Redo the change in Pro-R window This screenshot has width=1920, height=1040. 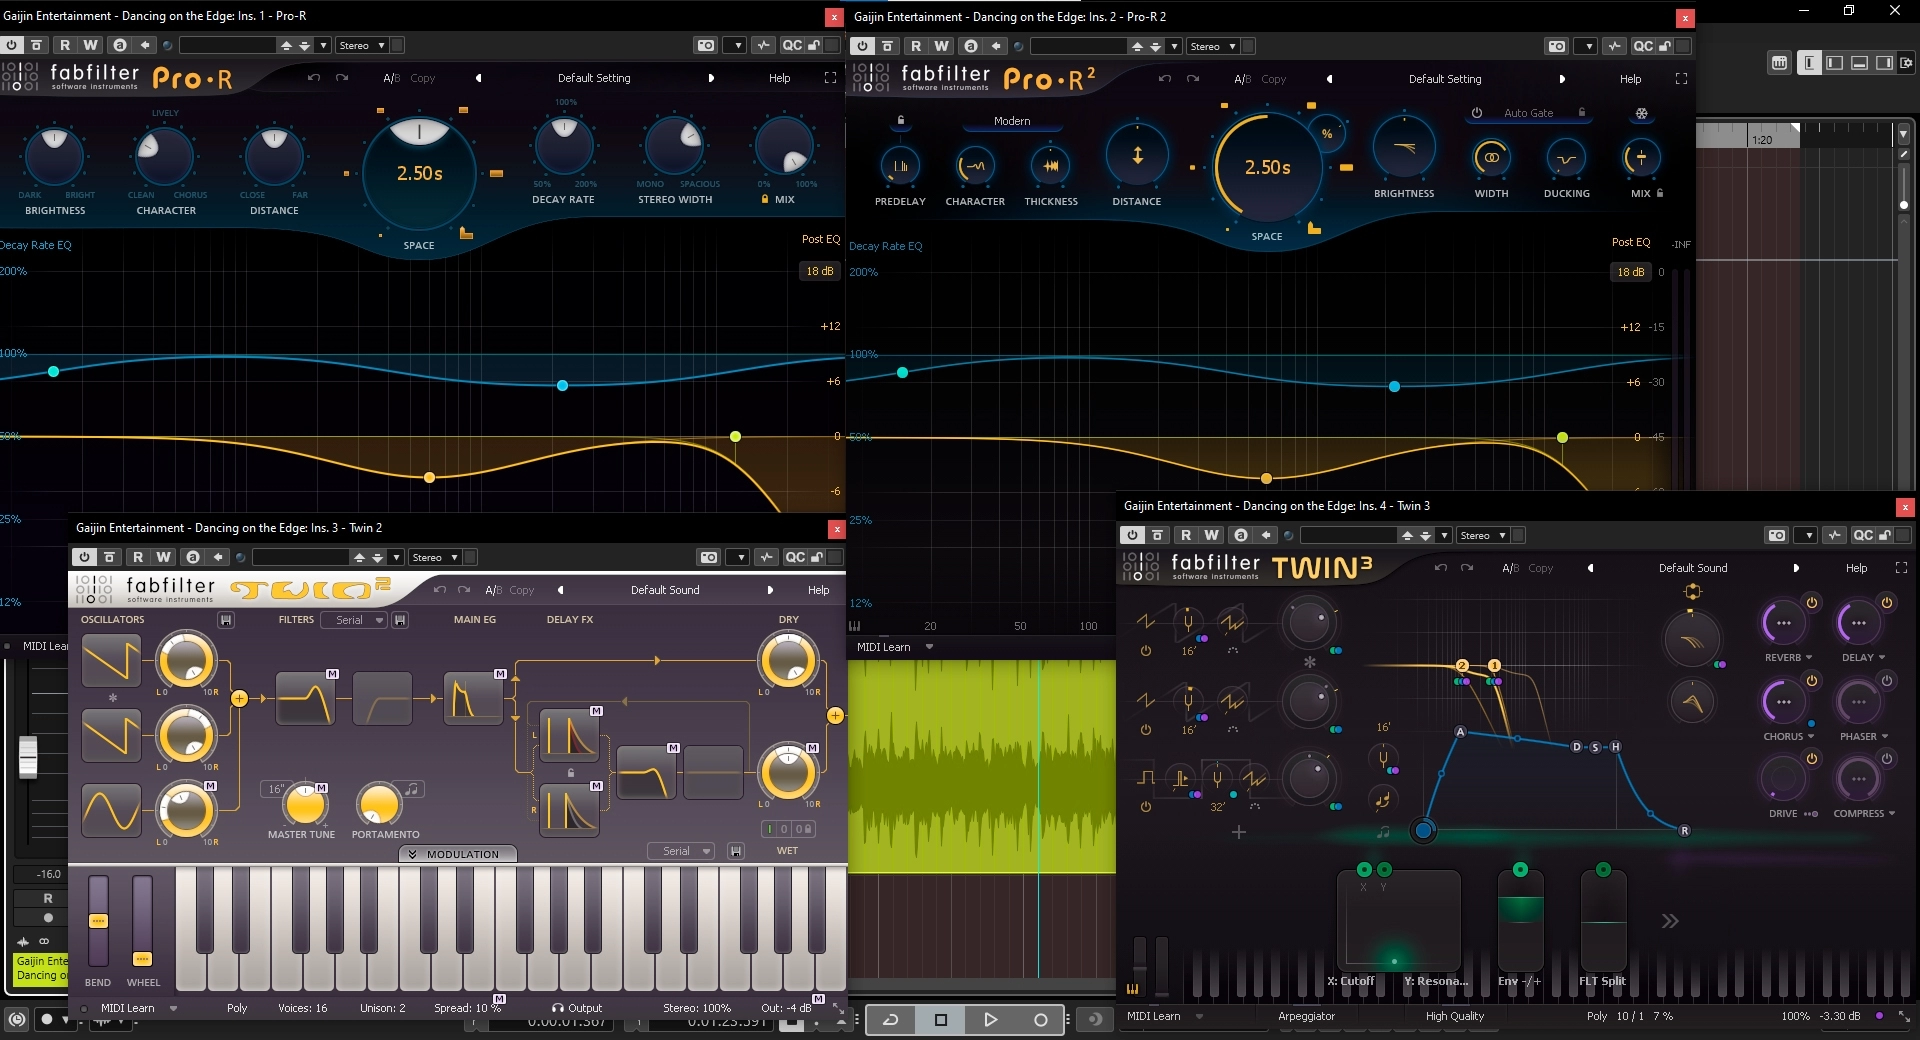point(342,78)
